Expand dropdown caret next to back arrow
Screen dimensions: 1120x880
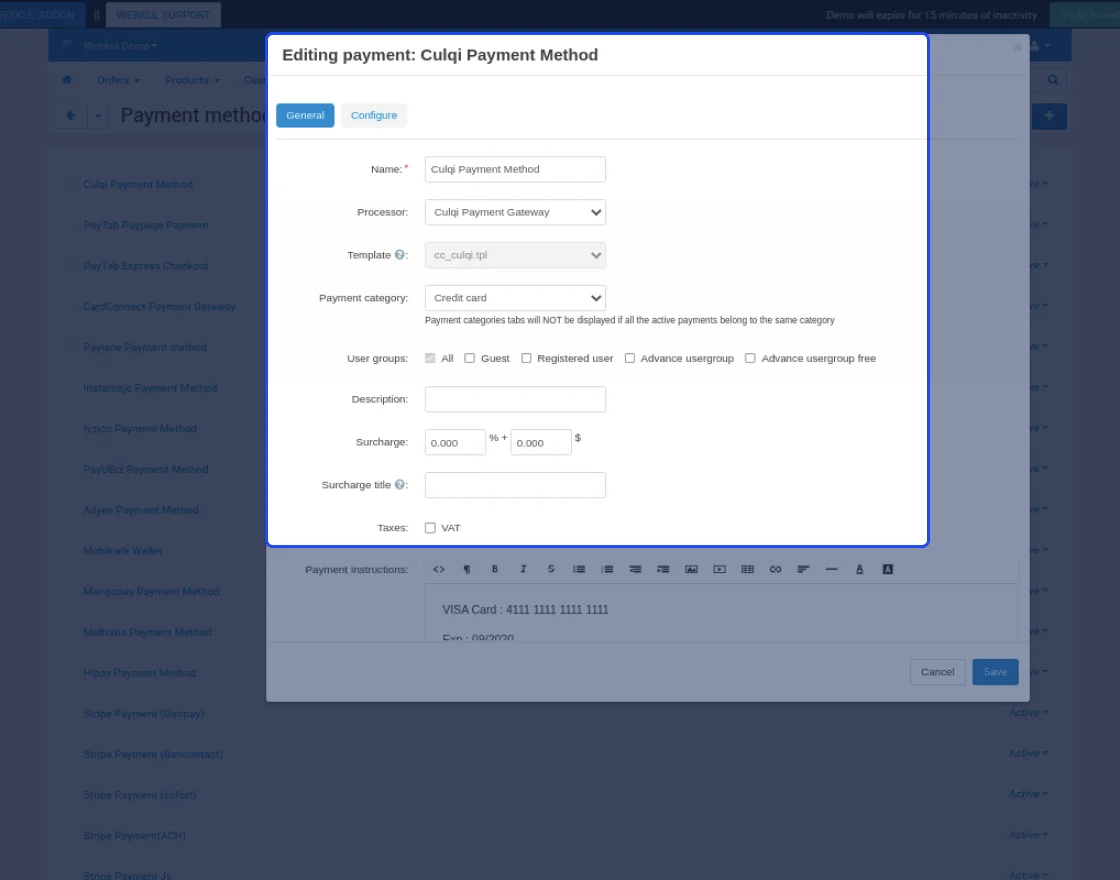(98, 115)
